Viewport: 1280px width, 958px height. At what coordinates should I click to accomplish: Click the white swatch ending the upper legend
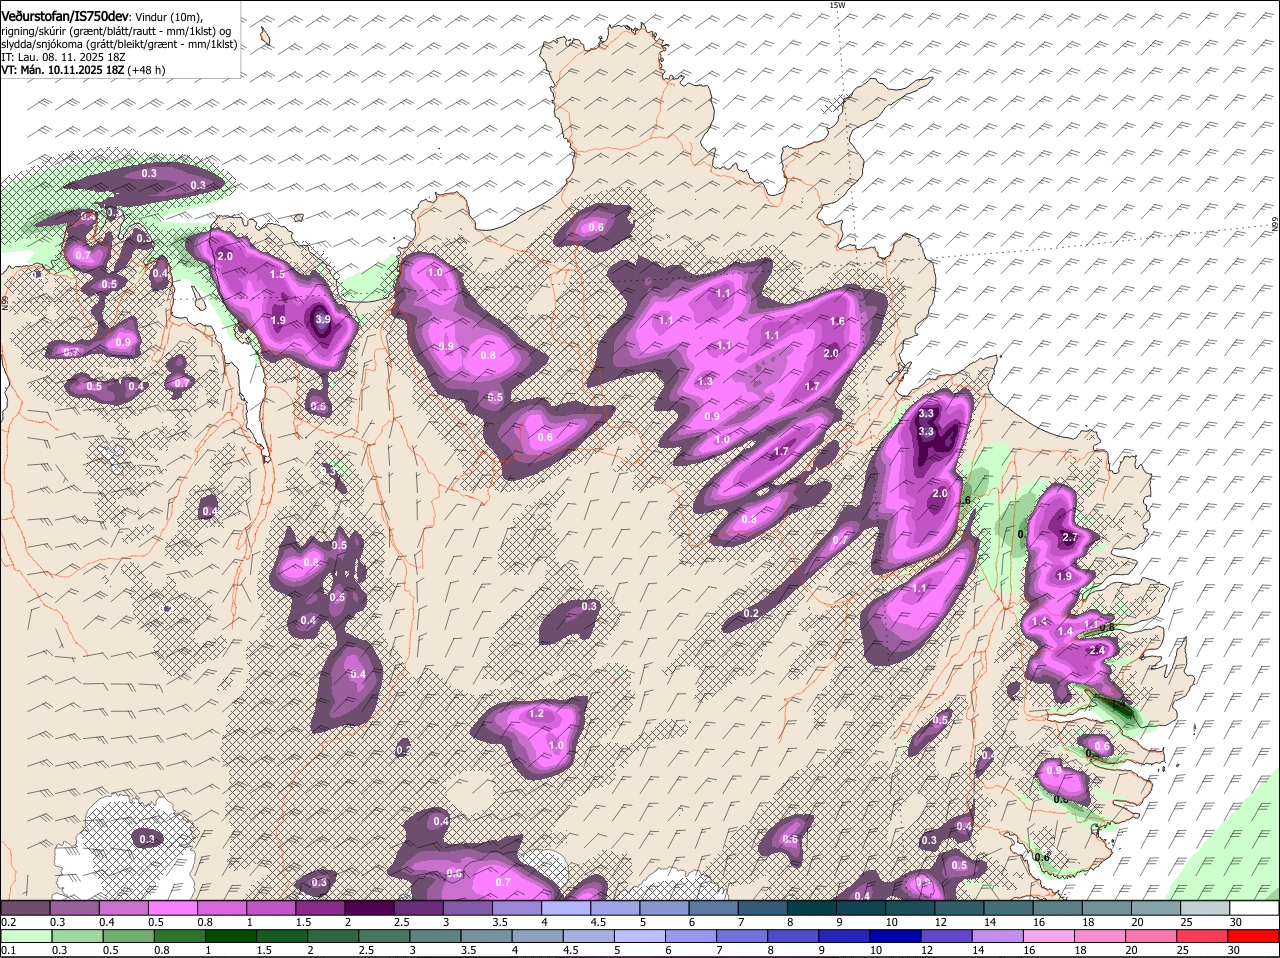1254,908
